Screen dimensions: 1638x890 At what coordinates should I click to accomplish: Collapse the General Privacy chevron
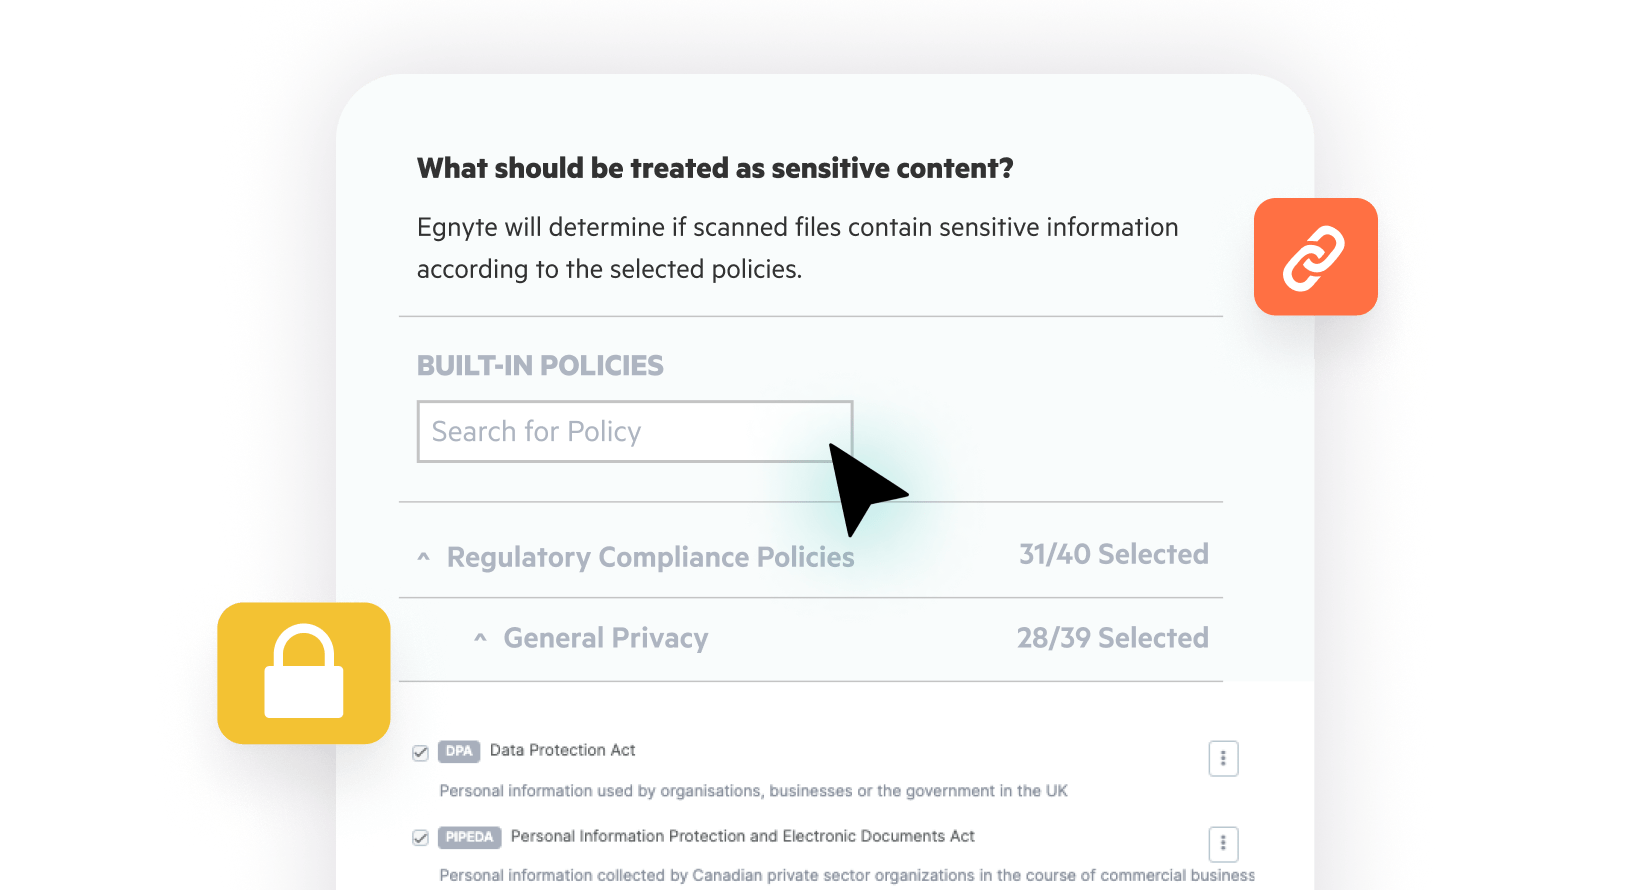481,638
